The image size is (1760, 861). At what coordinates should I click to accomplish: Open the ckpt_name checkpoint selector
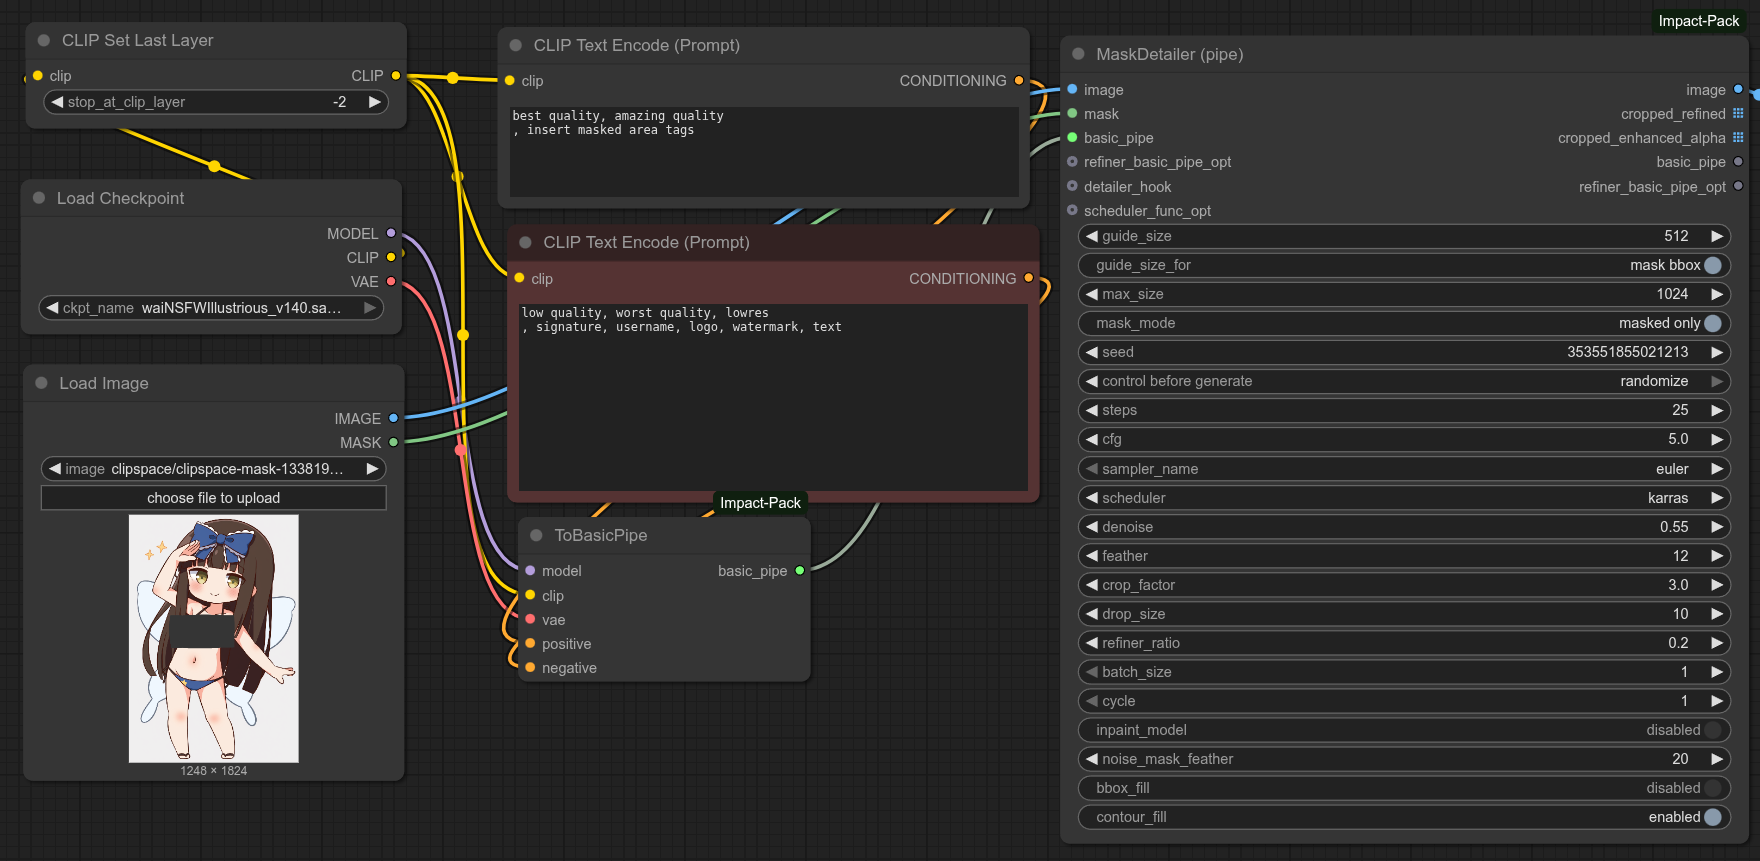tap(211, 308)
